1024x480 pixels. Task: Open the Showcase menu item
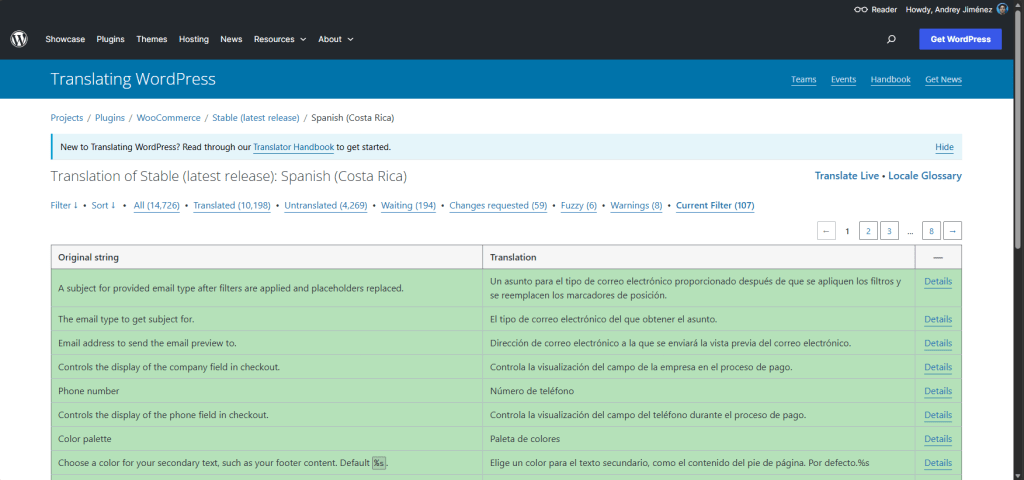[65, 39]
